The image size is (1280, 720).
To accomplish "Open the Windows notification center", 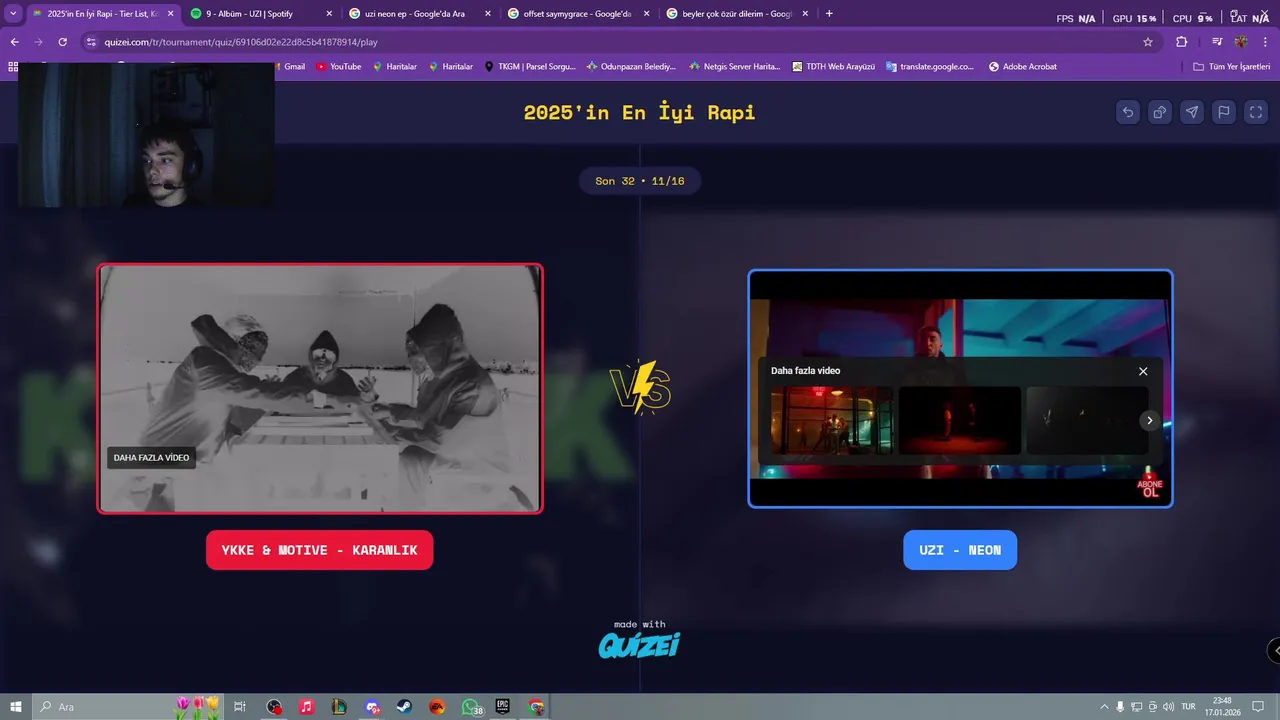I will click(x=1259, y=707).
